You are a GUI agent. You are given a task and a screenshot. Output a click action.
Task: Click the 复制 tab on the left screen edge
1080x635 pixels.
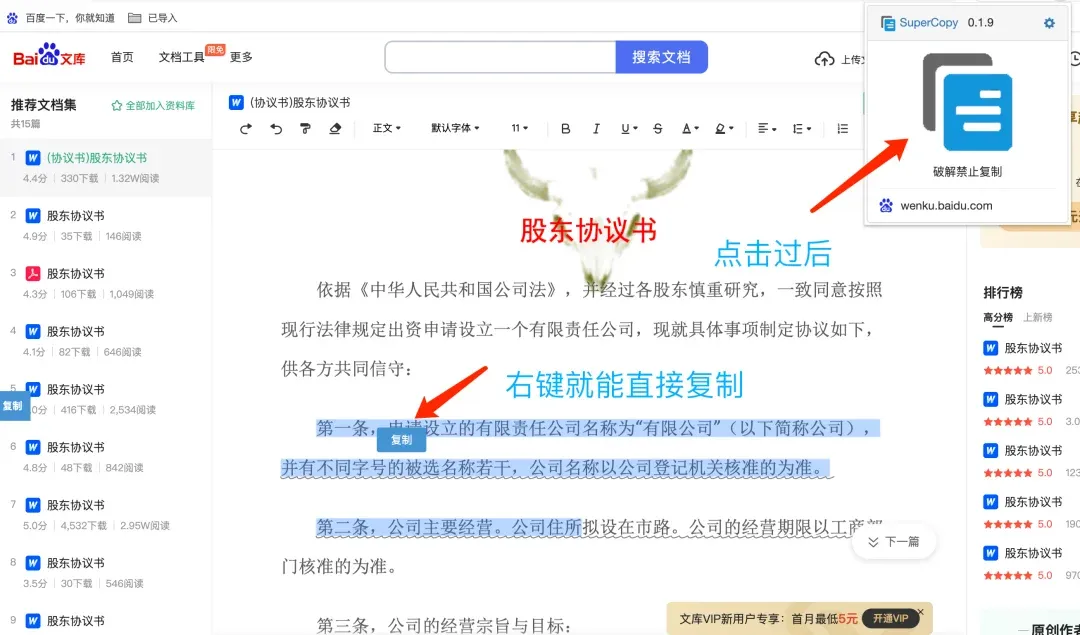coord(13,406)
